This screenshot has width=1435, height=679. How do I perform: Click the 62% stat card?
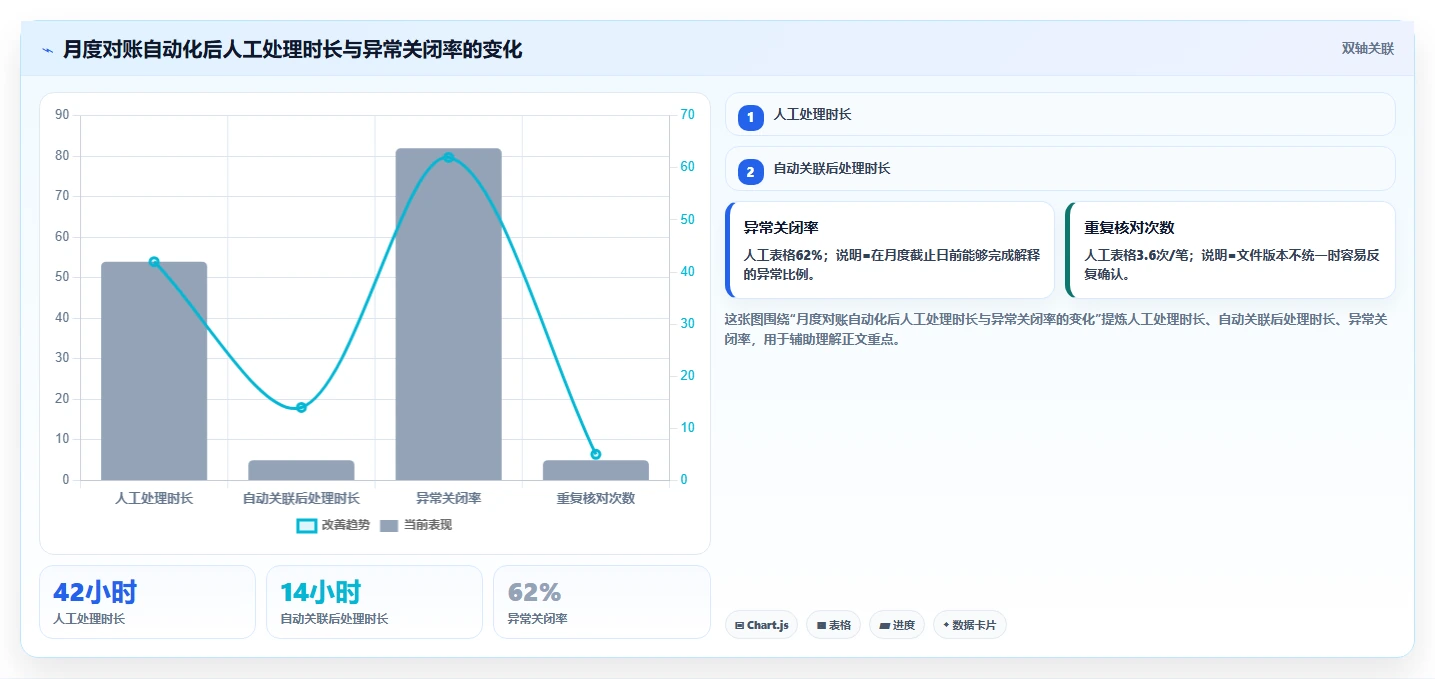pyautogui.click(x=602, y=602)
